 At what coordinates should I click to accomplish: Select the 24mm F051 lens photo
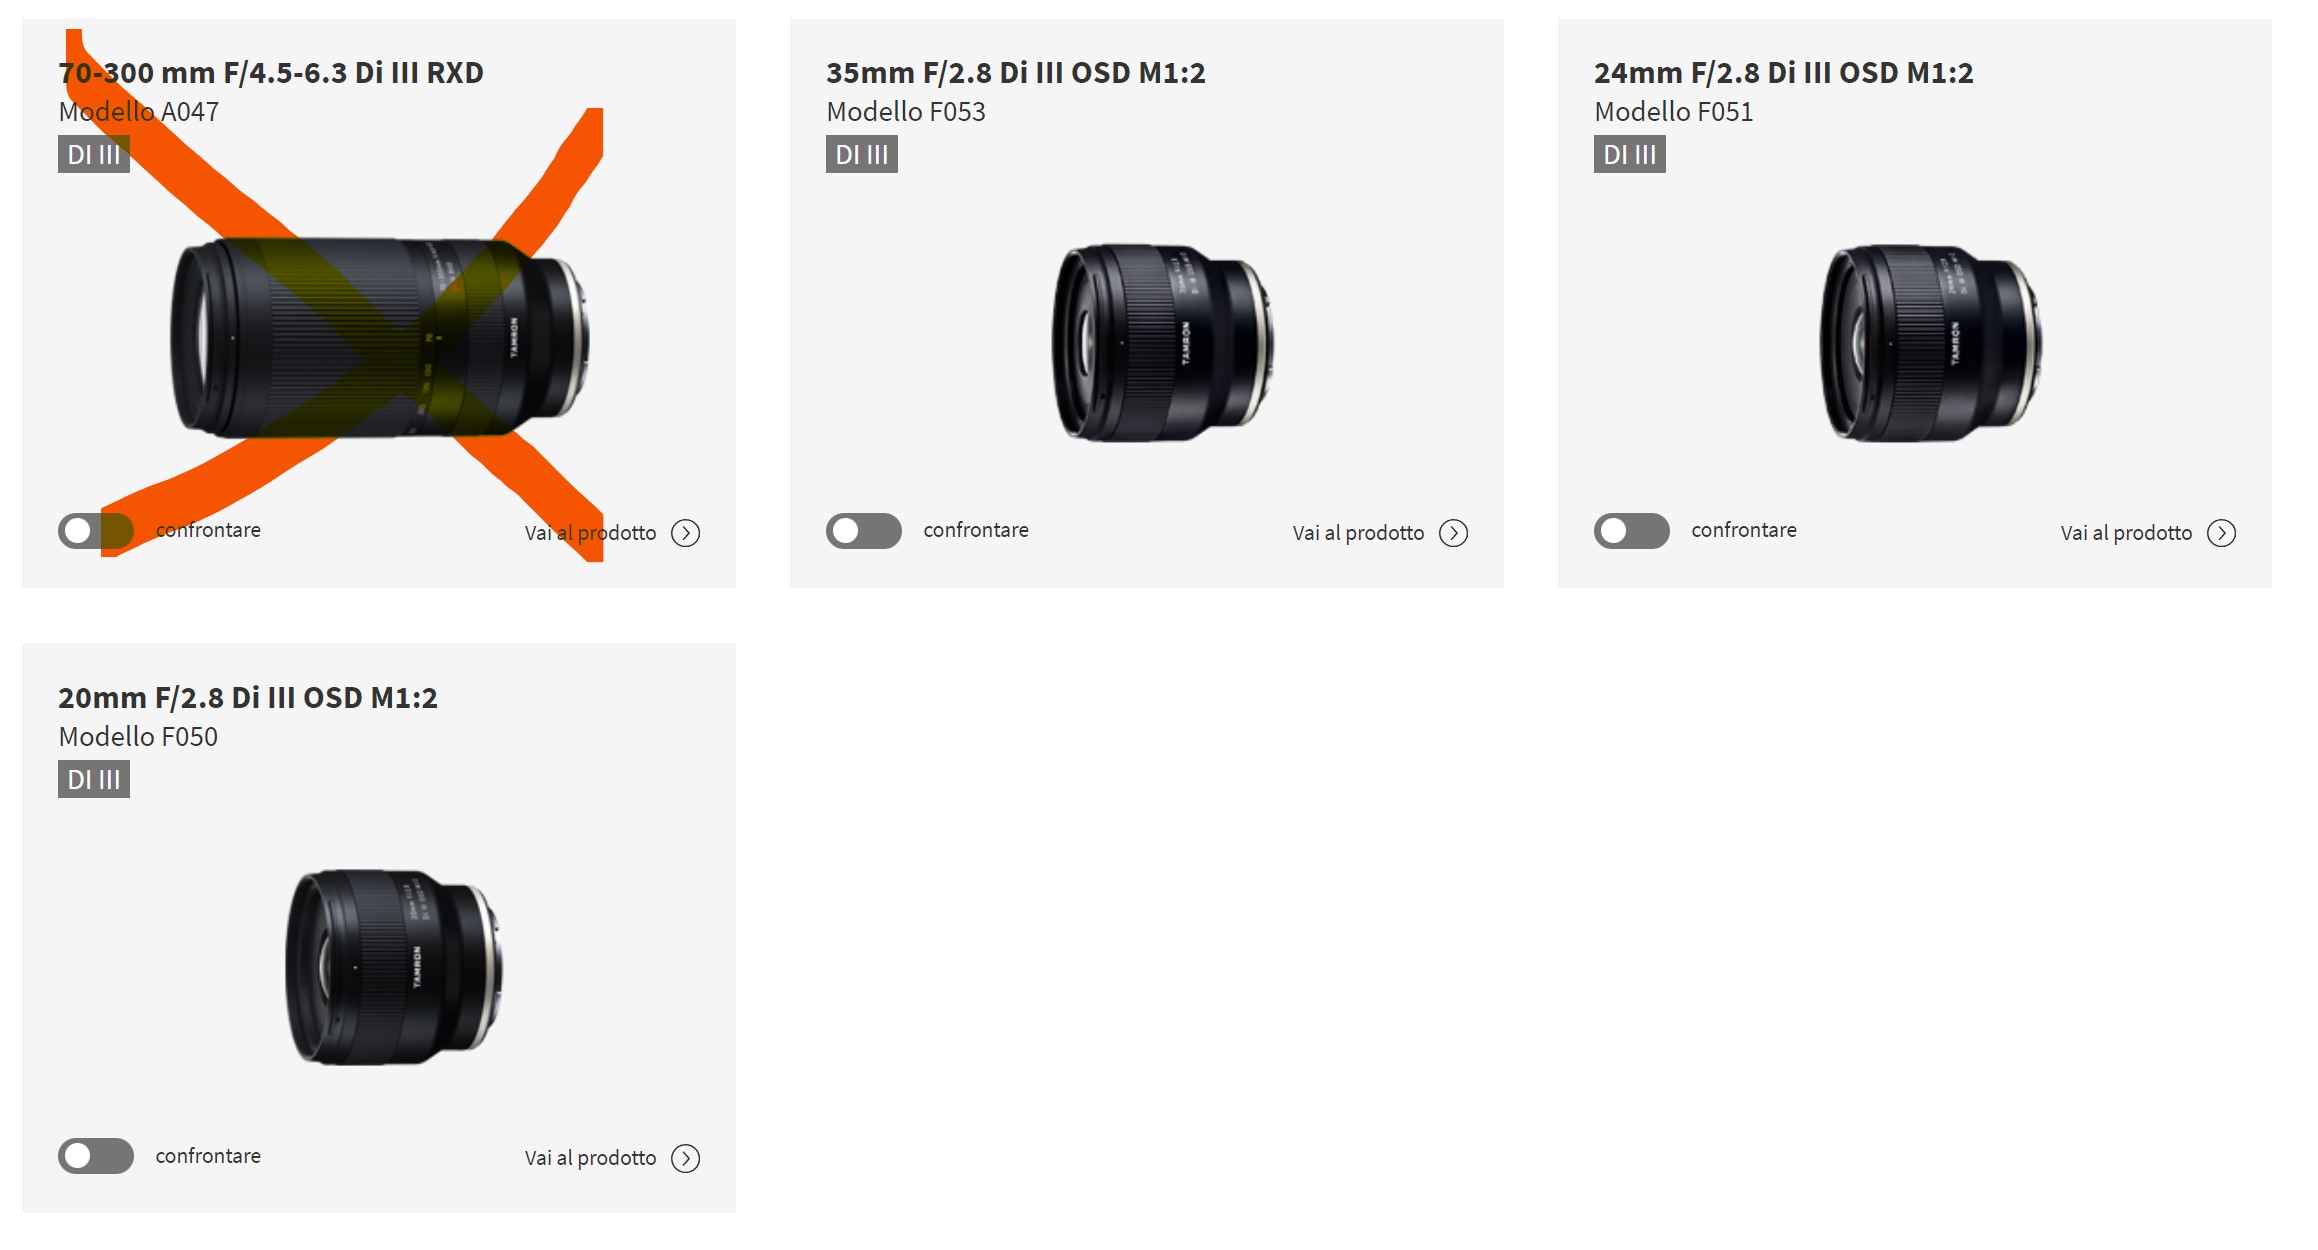point(1931,343)
